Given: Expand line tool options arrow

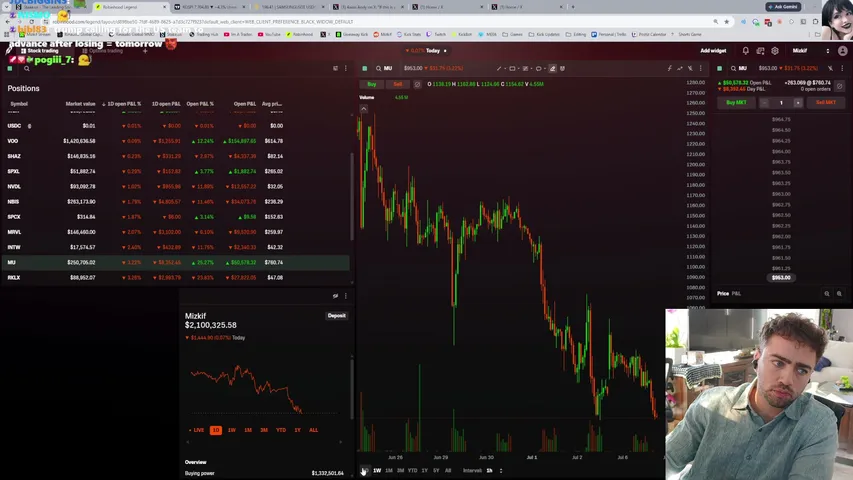Looking at the screenshot, I should (505, 69).
